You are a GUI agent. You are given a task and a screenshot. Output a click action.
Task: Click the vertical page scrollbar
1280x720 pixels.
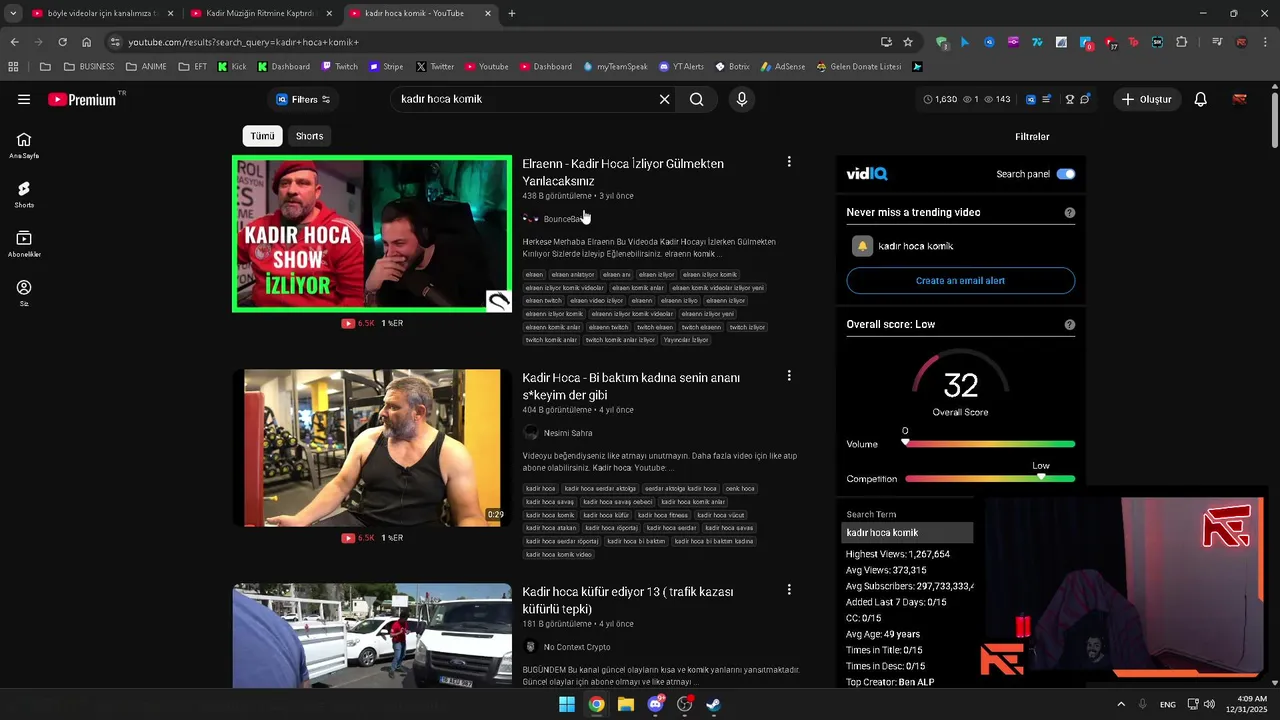click(x=1274, y=120)
